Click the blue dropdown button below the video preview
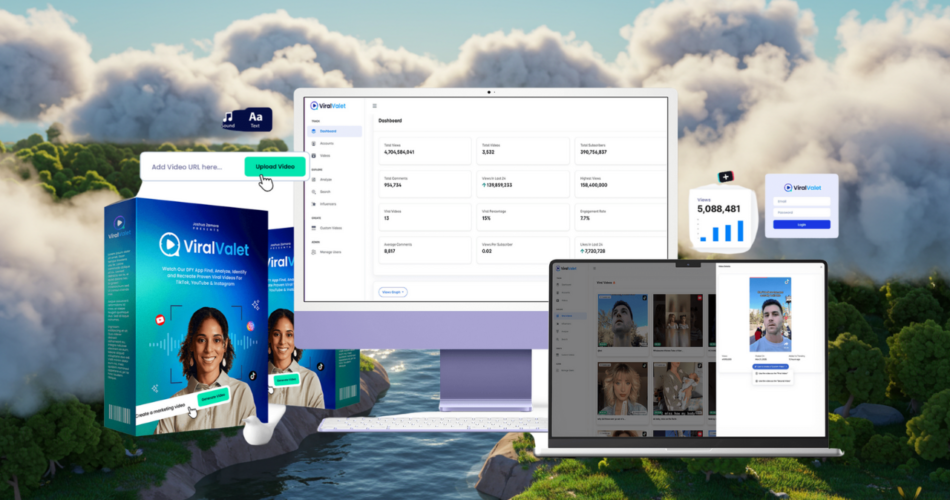This screenshot has height=500, width=950. coord(770,367)
